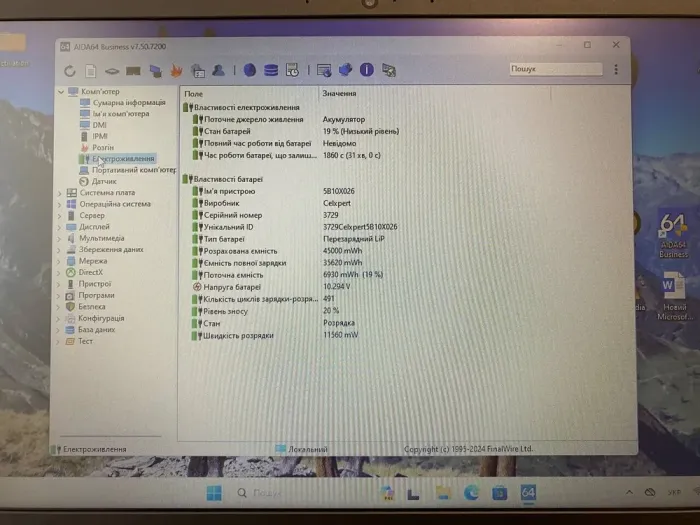This screenshot has height=525, width=700.
Task: Click the Windows Start button
Action: (x=214, y=493)
